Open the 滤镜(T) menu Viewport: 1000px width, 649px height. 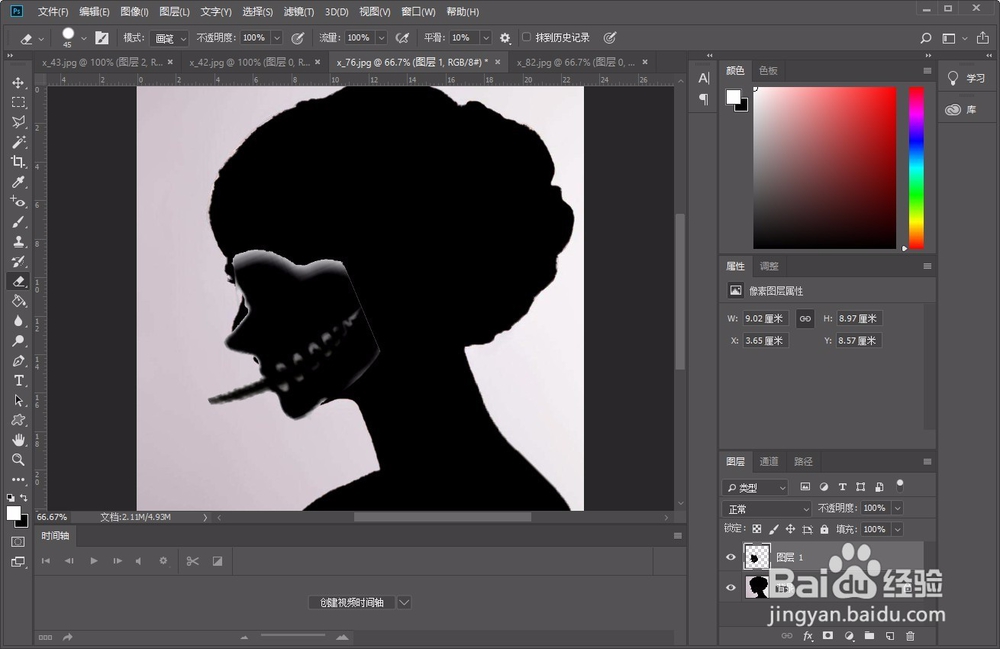point(298,11)
